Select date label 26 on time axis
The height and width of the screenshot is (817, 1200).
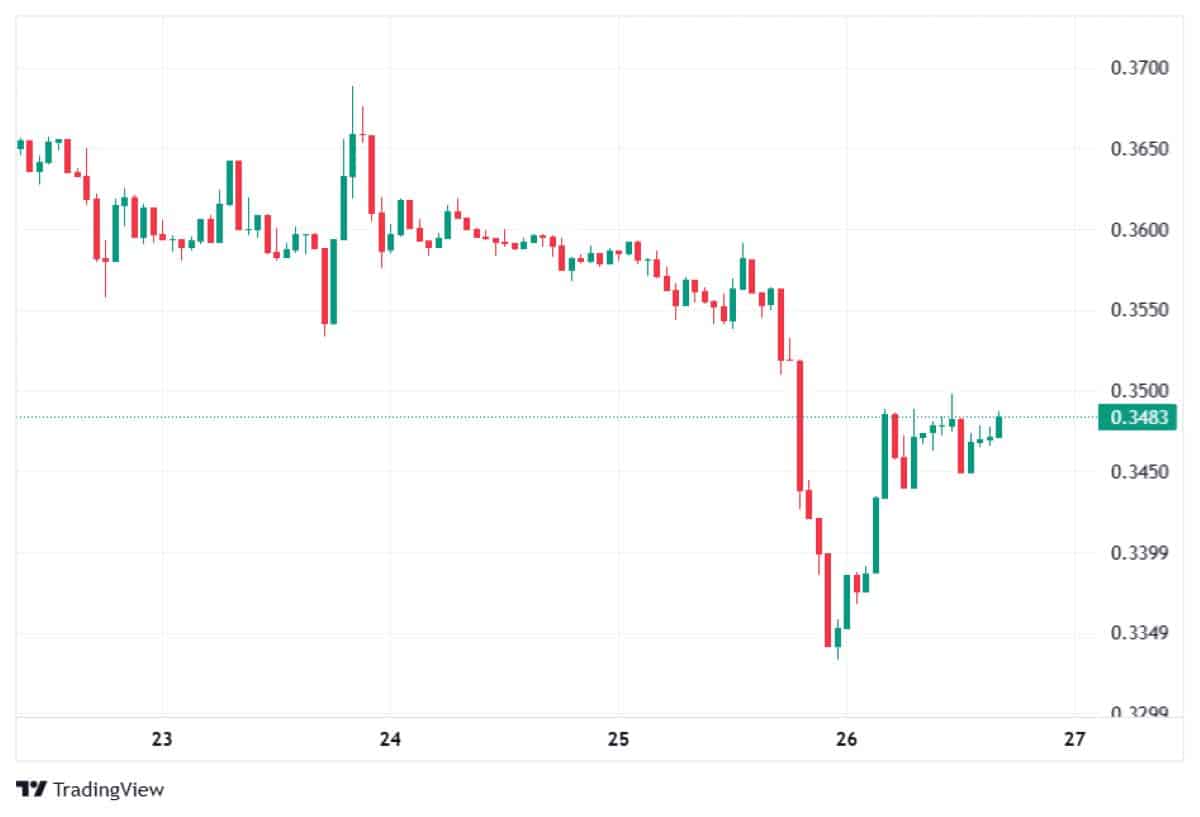(846, 740)
